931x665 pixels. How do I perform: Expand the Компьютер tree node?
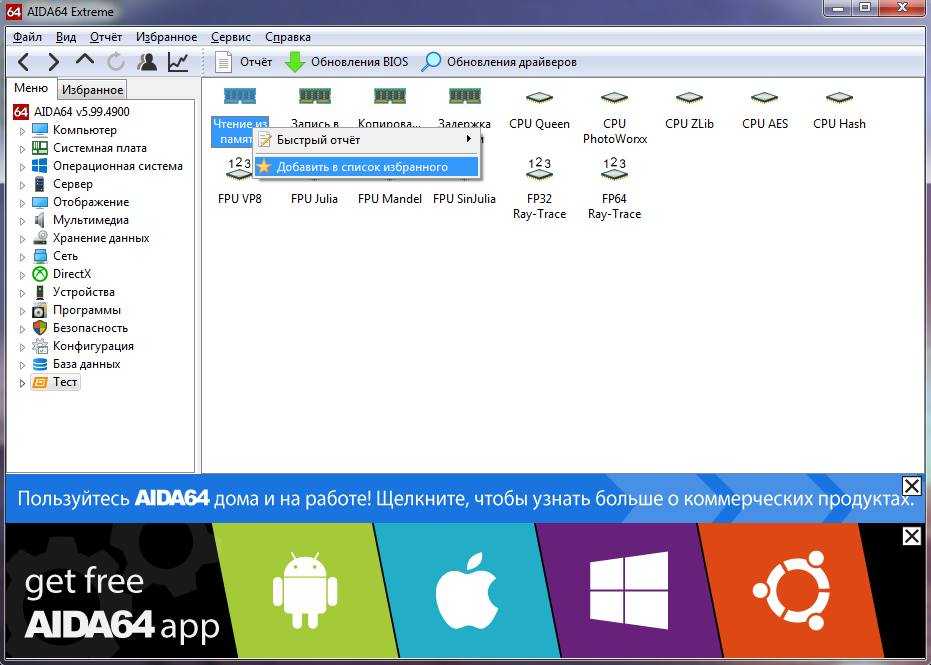[23, 131]
